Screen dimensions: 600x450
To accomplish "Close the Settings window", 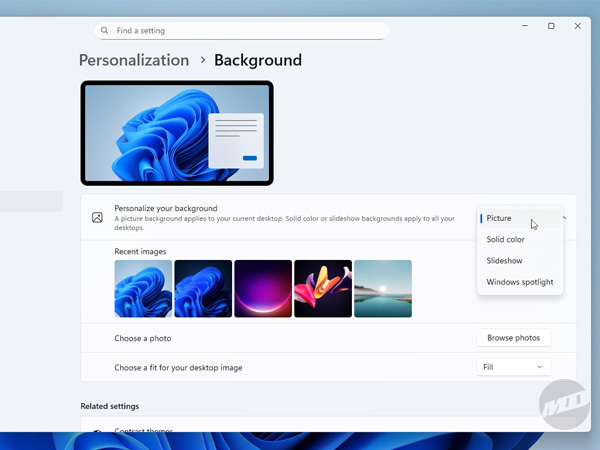I will pos(578,26).
